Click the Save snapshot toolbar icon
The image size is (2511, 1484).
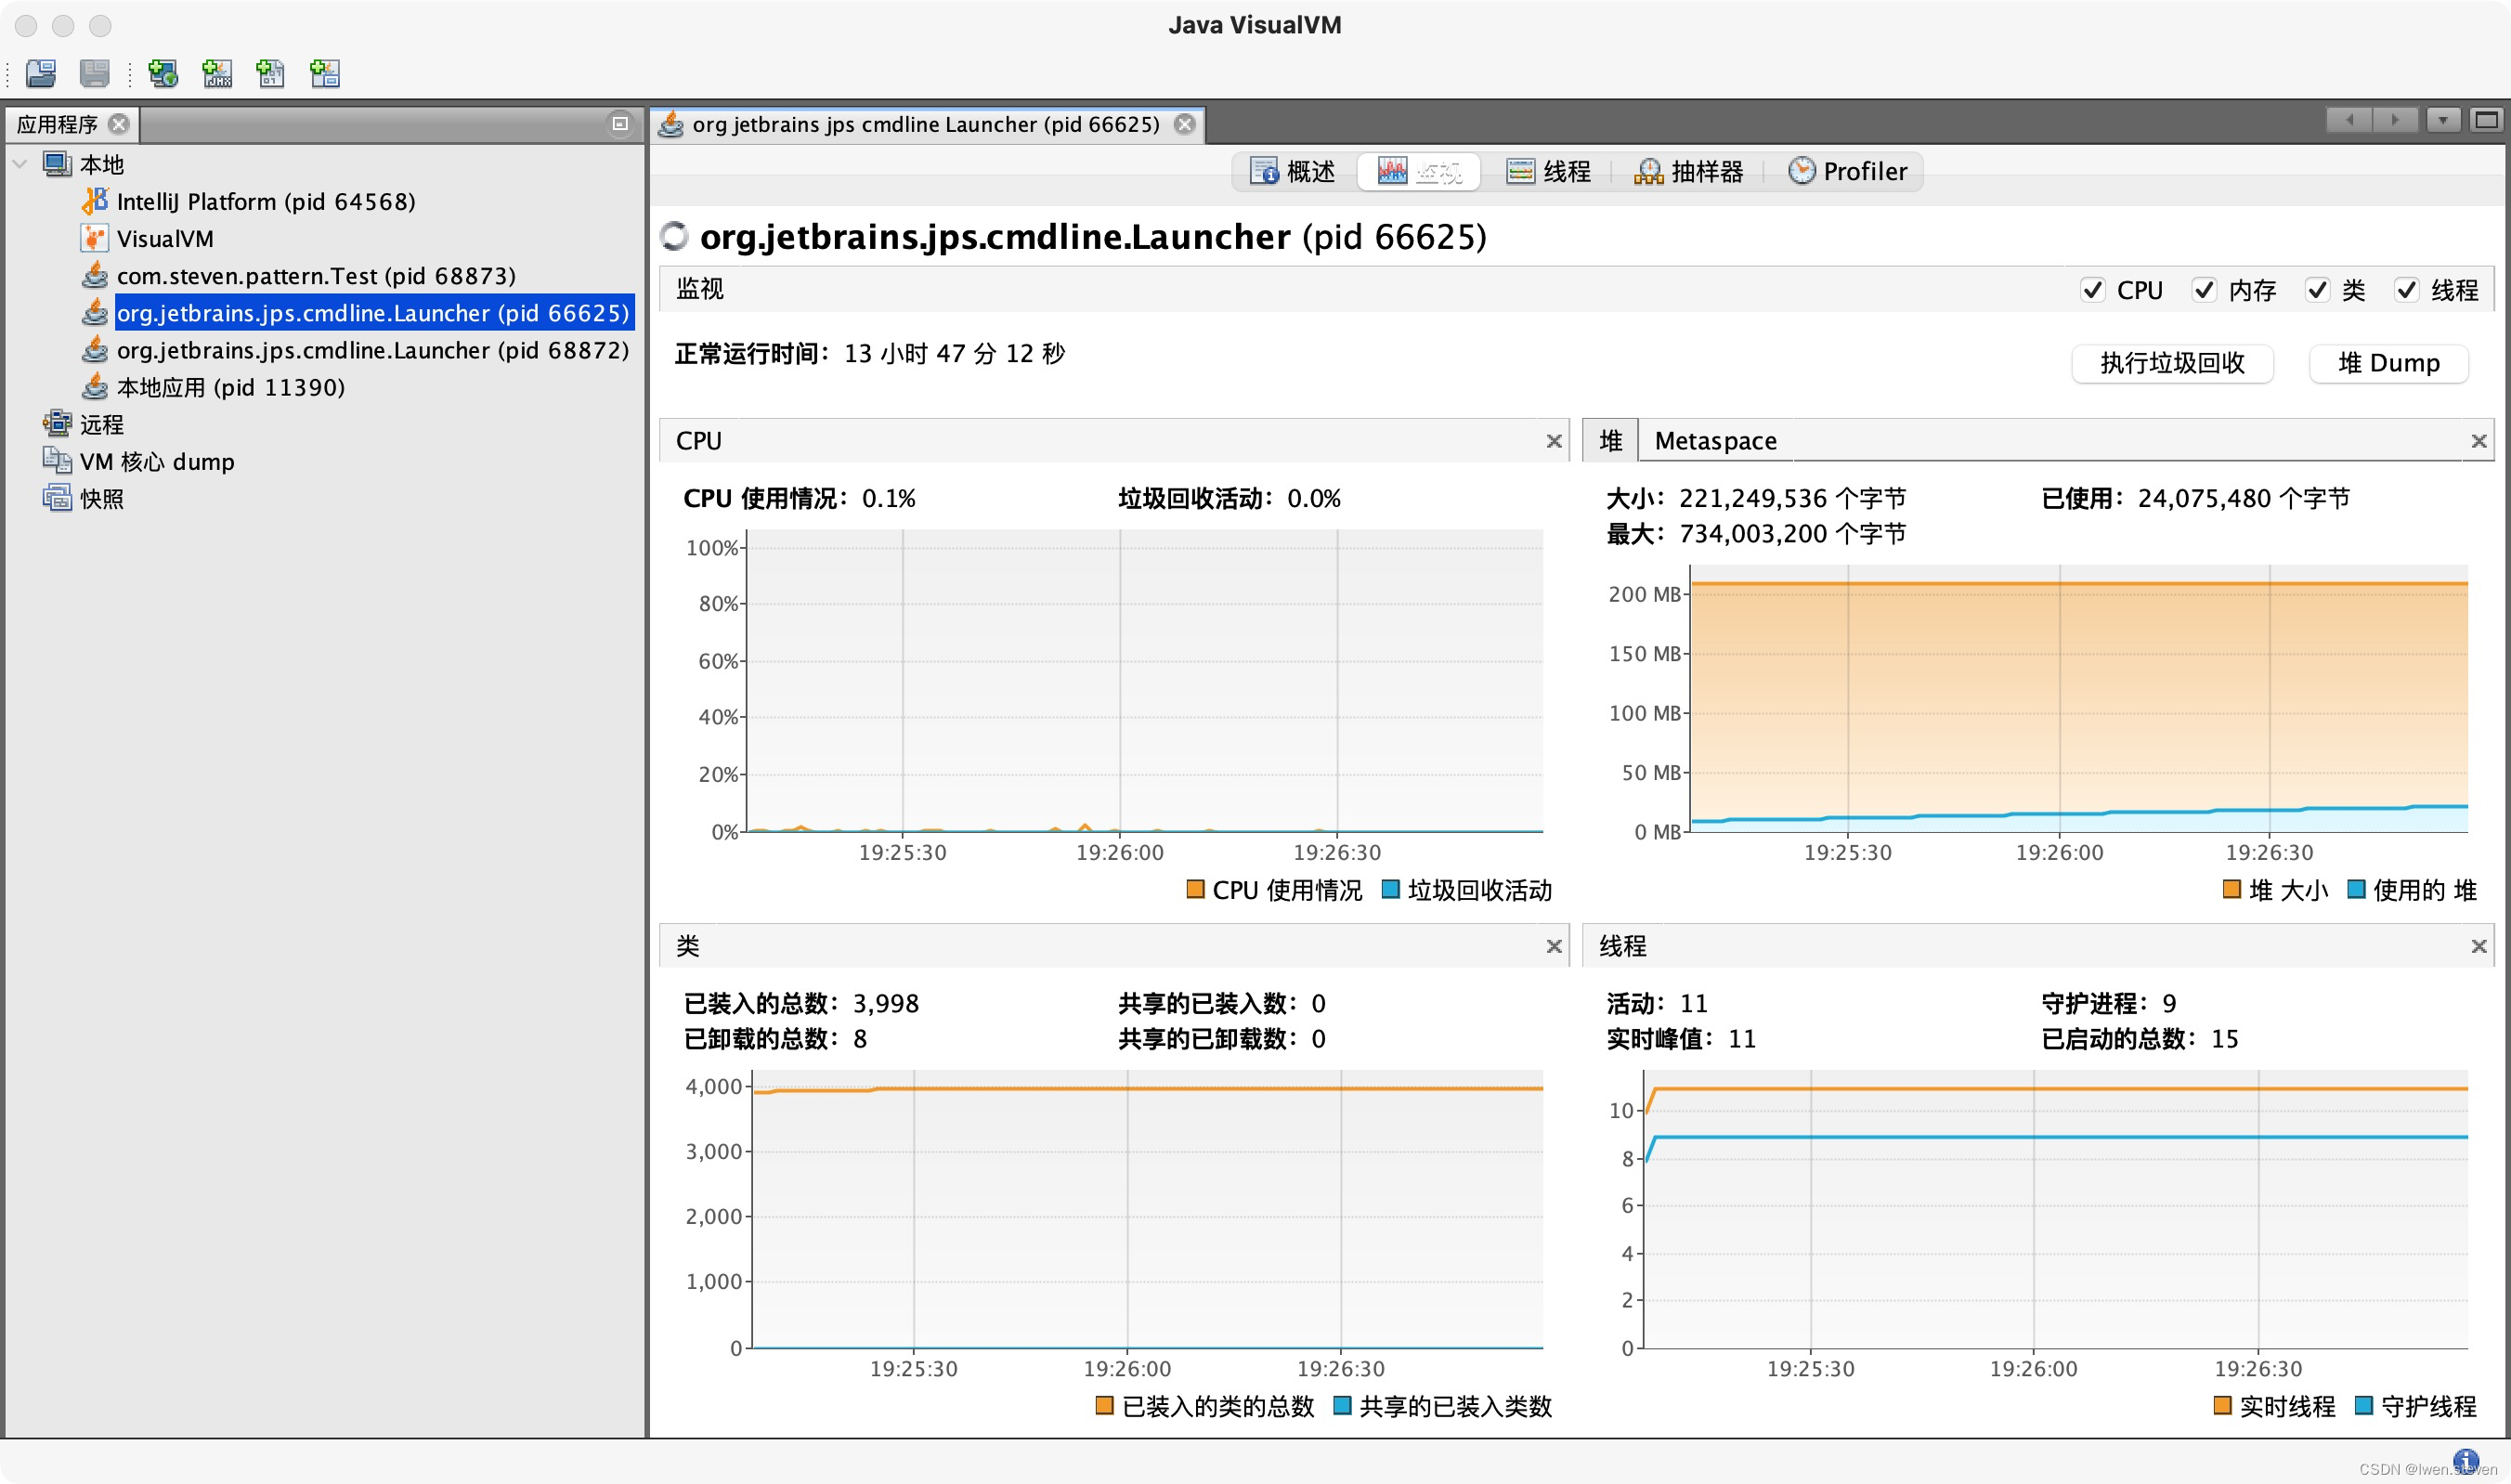click(x=95, y=73)
